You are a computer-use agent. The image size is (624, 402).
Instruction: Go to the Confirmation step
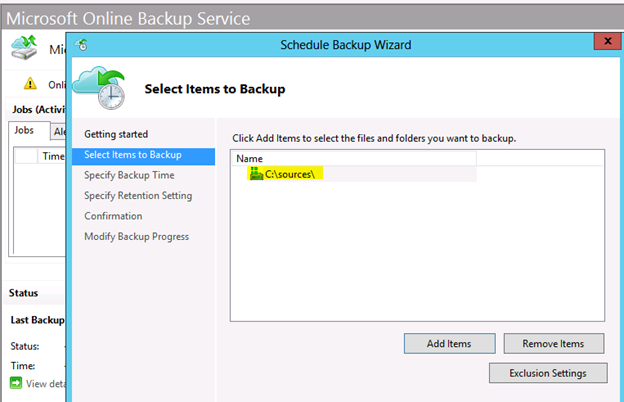(x=113, y=216)
